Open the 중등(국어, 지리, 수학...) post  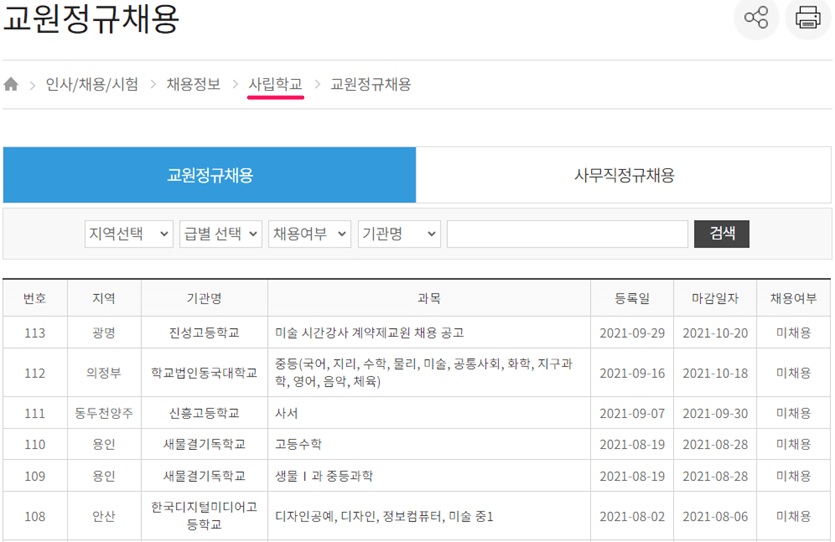(x=423, y=373)
